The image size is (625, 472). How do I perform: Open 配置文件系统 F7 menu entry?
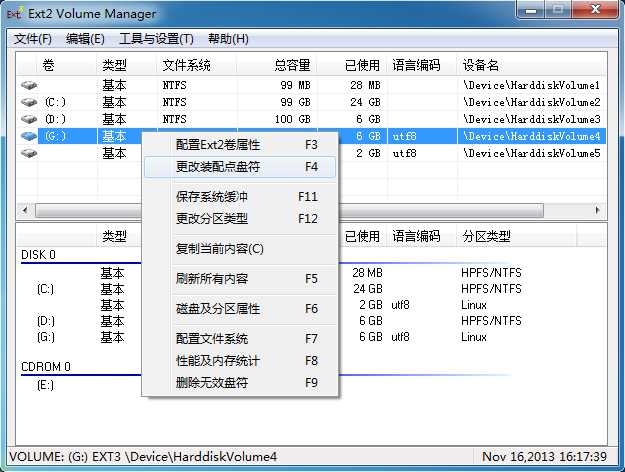pos(240,339)
